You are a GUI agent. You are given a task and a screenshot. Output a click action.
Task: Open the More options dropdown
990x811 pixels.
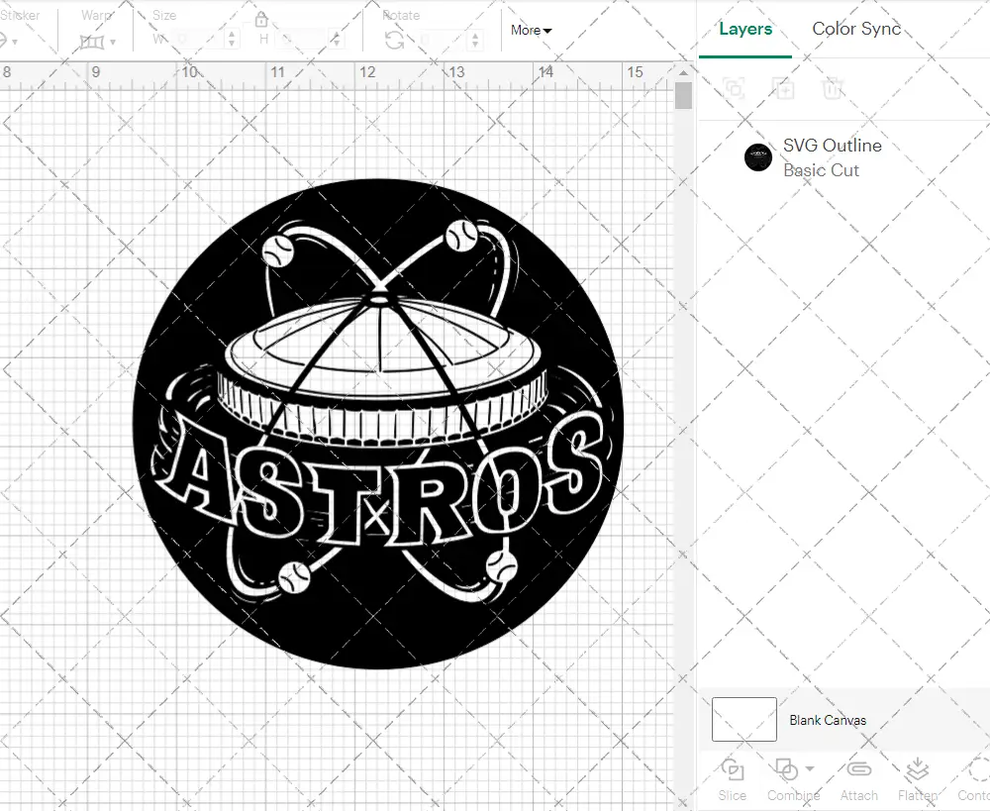530,30
